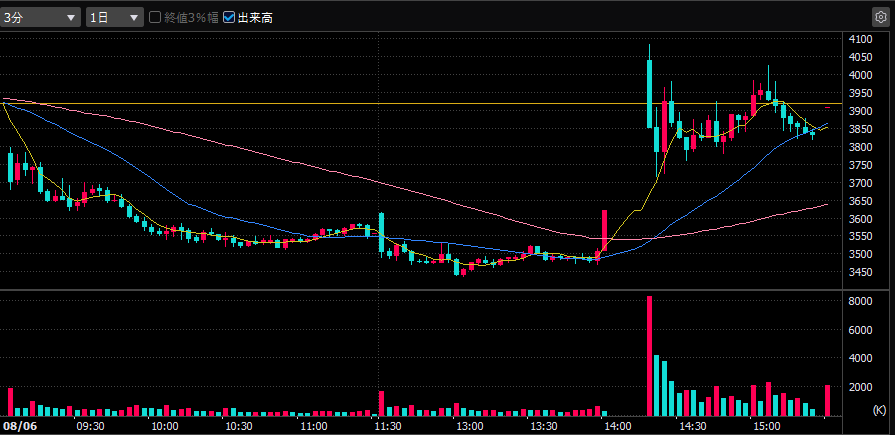
Task: Open the 3分 interval dropdown
Action: (x=40, y=18)
